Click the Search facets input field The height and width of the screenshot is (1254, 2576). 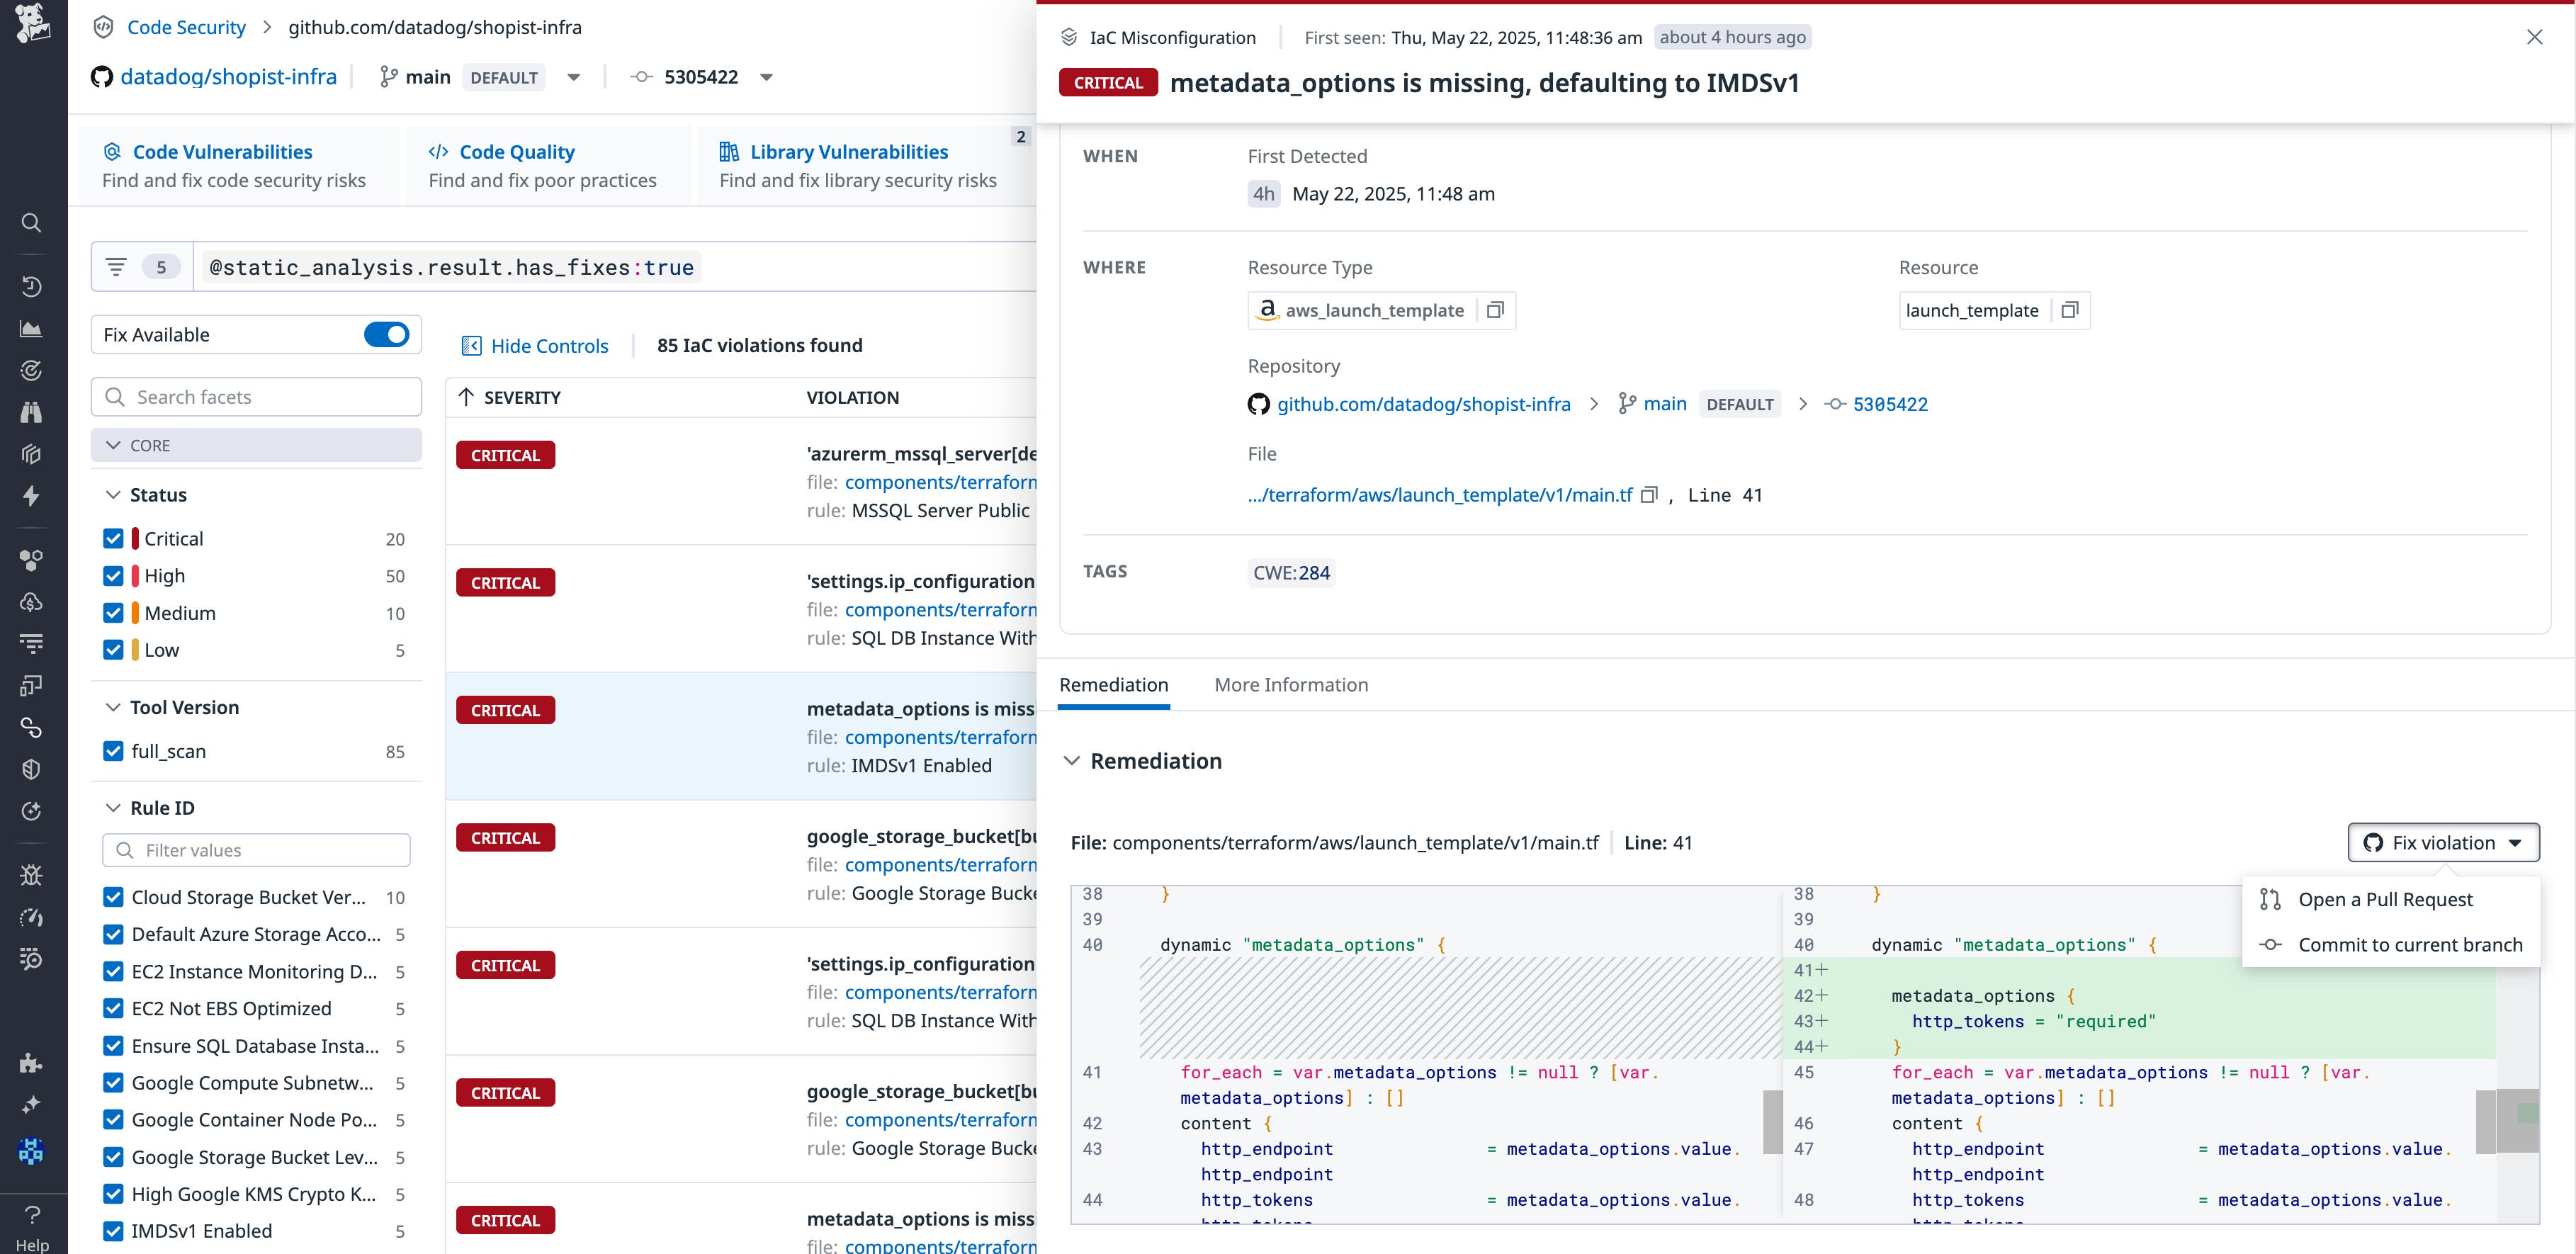pos(255,397)
